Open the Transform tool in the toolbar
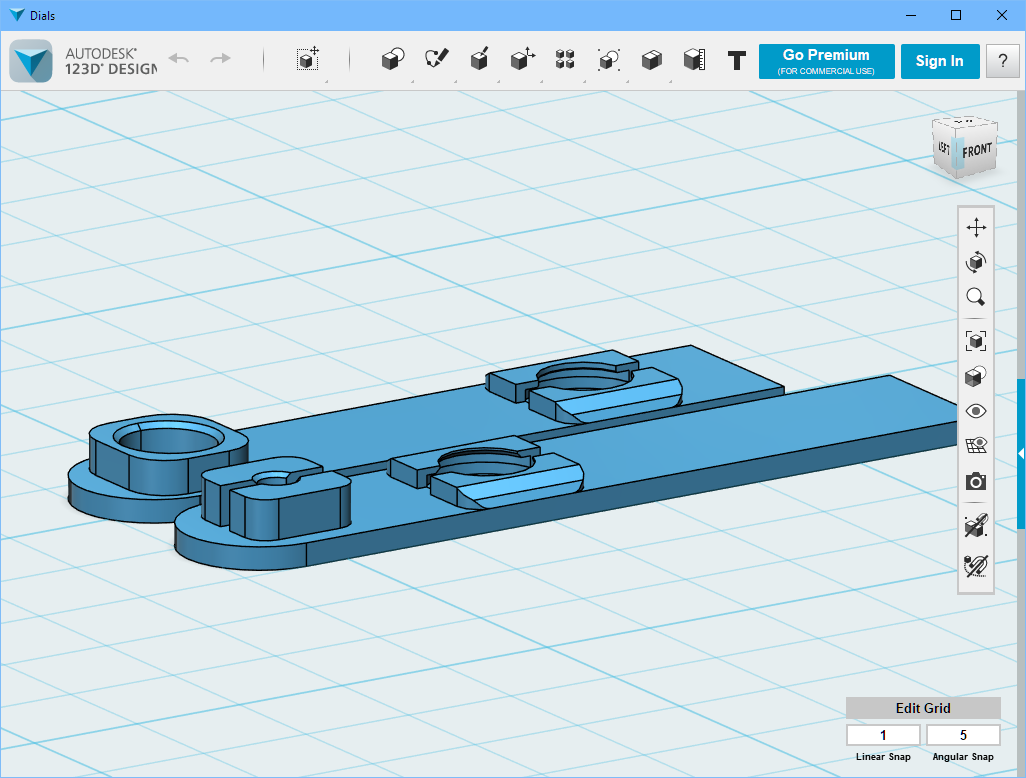Screen dimensions: 1026x778 tap(308, 60)
